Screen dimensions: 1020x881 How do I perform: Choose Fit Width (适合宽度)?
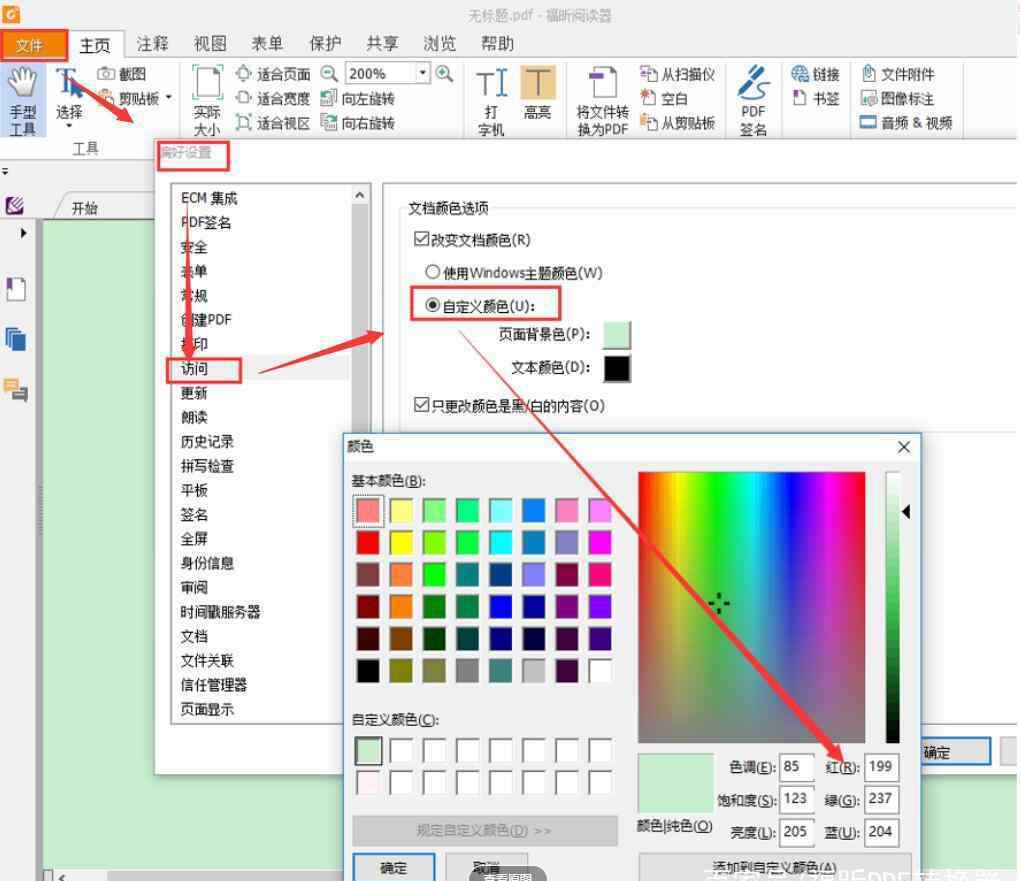point(273,98)
